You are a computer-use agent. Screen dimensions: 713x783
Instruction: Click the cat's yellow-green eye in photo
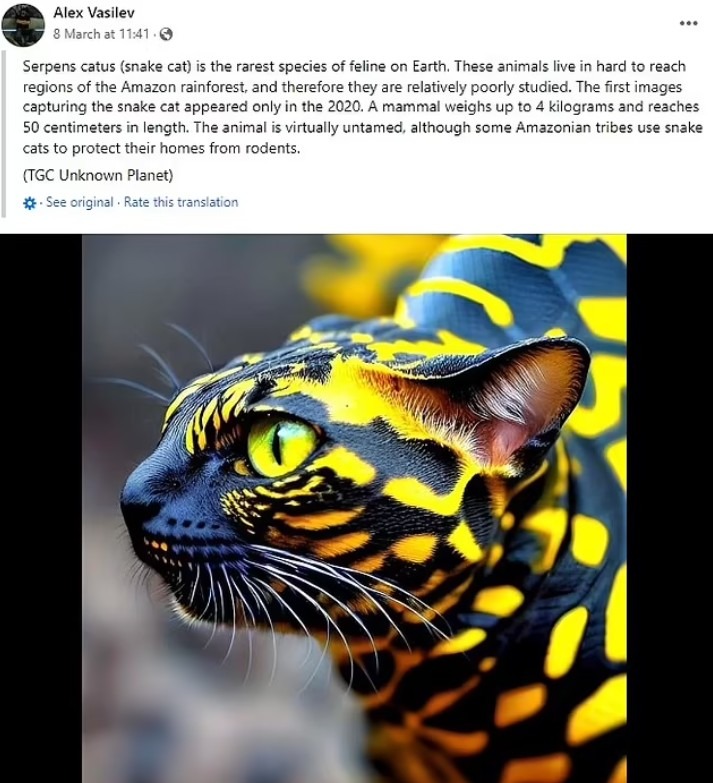point(280,446)
